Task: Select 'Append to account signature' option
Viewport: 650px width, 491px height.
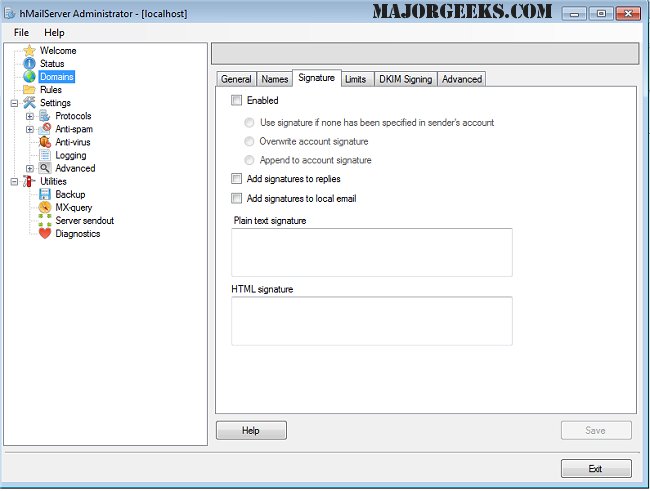Action: click(249, 160)
